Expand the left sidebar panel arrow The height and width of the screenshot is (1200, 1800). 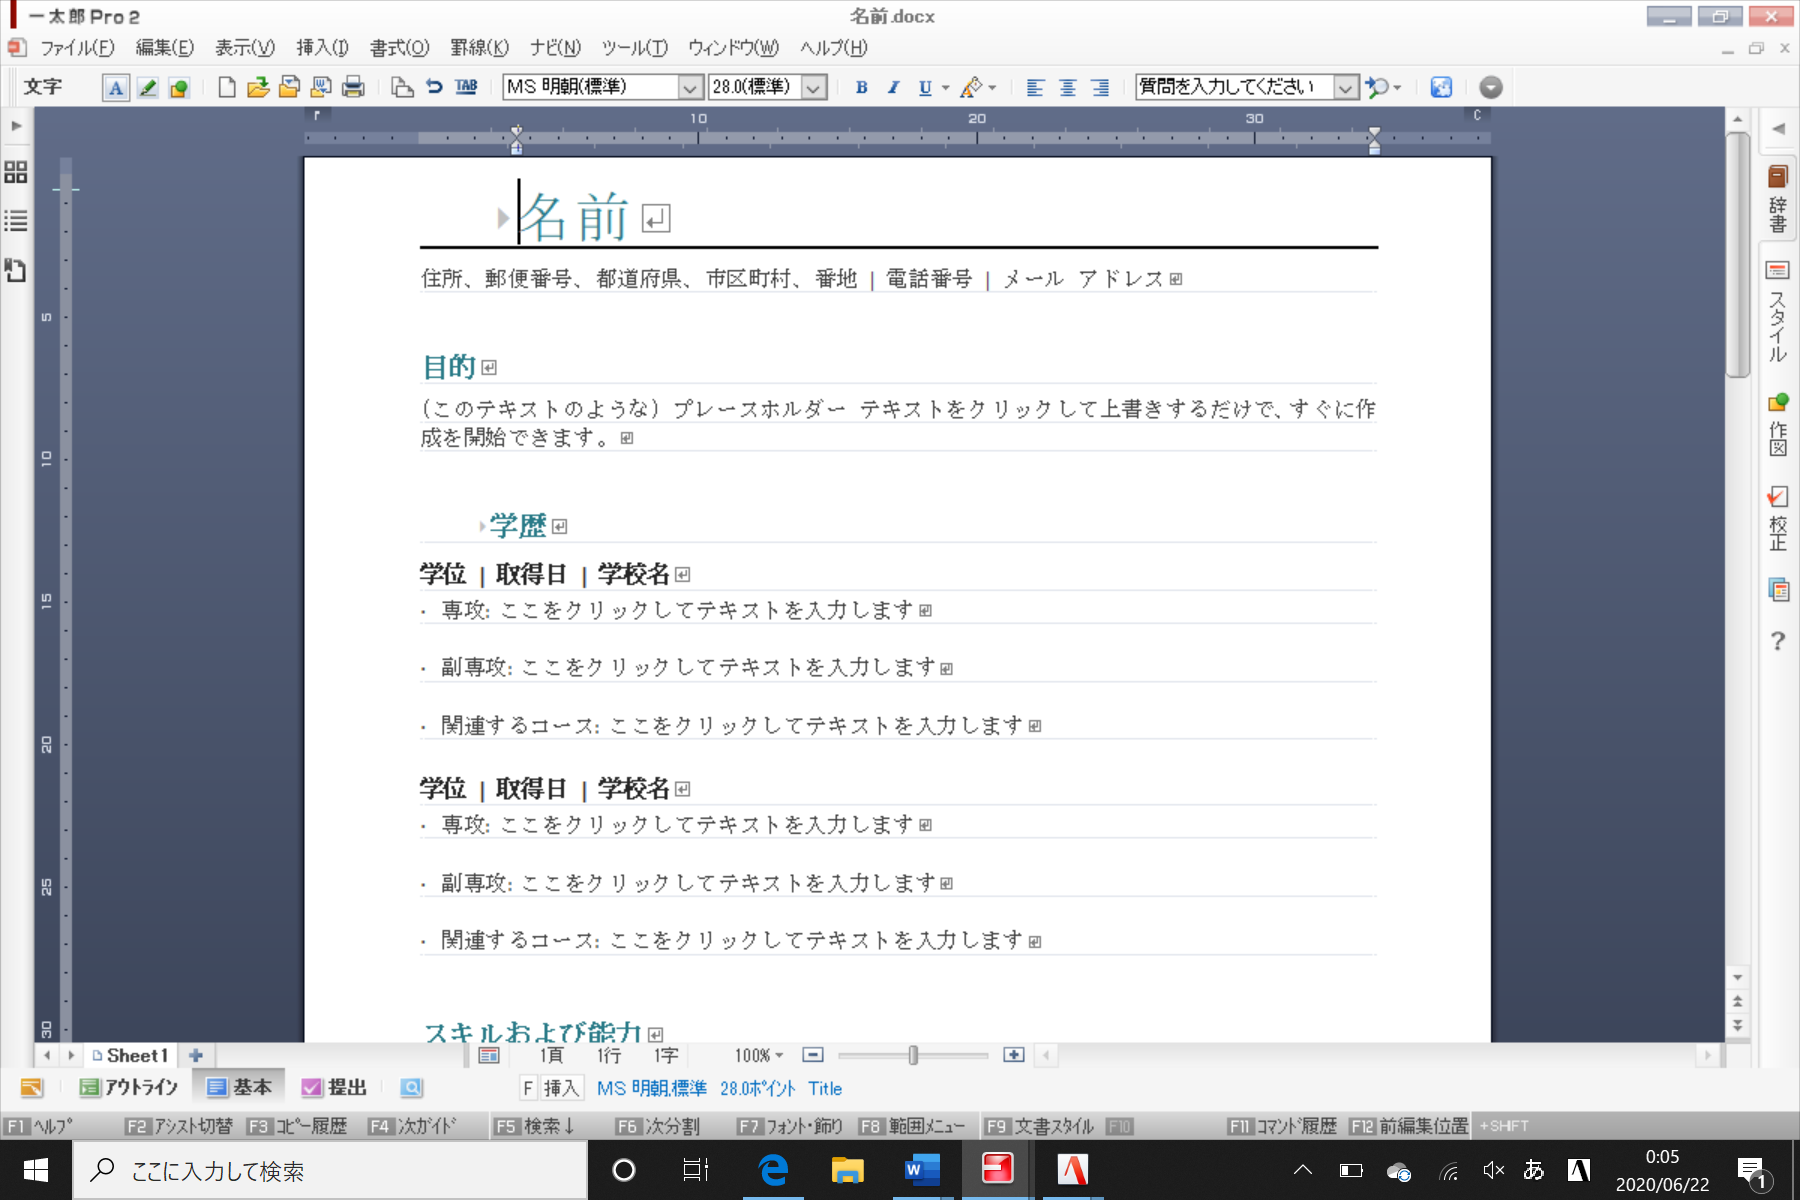coord(16,126)
